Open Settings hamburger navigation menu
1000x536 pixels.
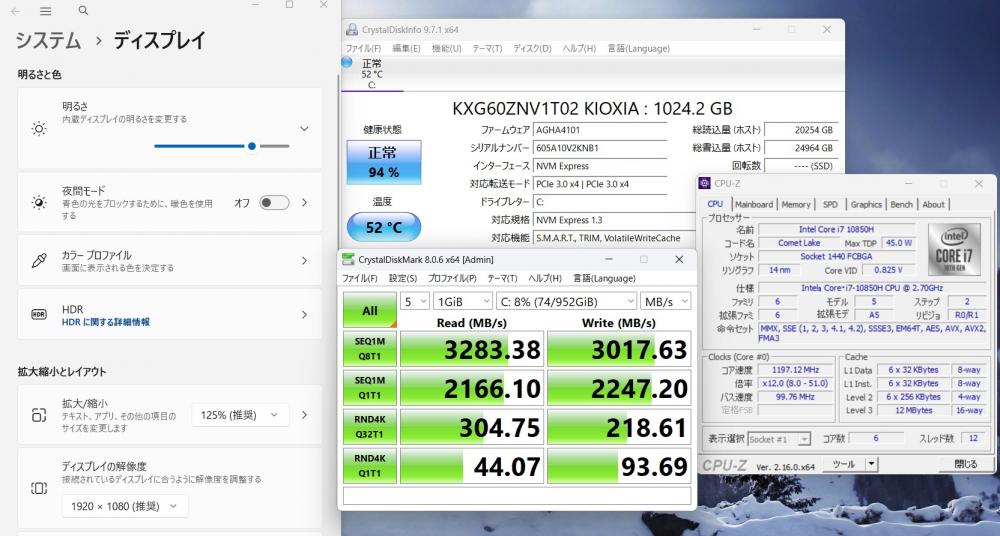pyautogui.click(x=46, y=10)
